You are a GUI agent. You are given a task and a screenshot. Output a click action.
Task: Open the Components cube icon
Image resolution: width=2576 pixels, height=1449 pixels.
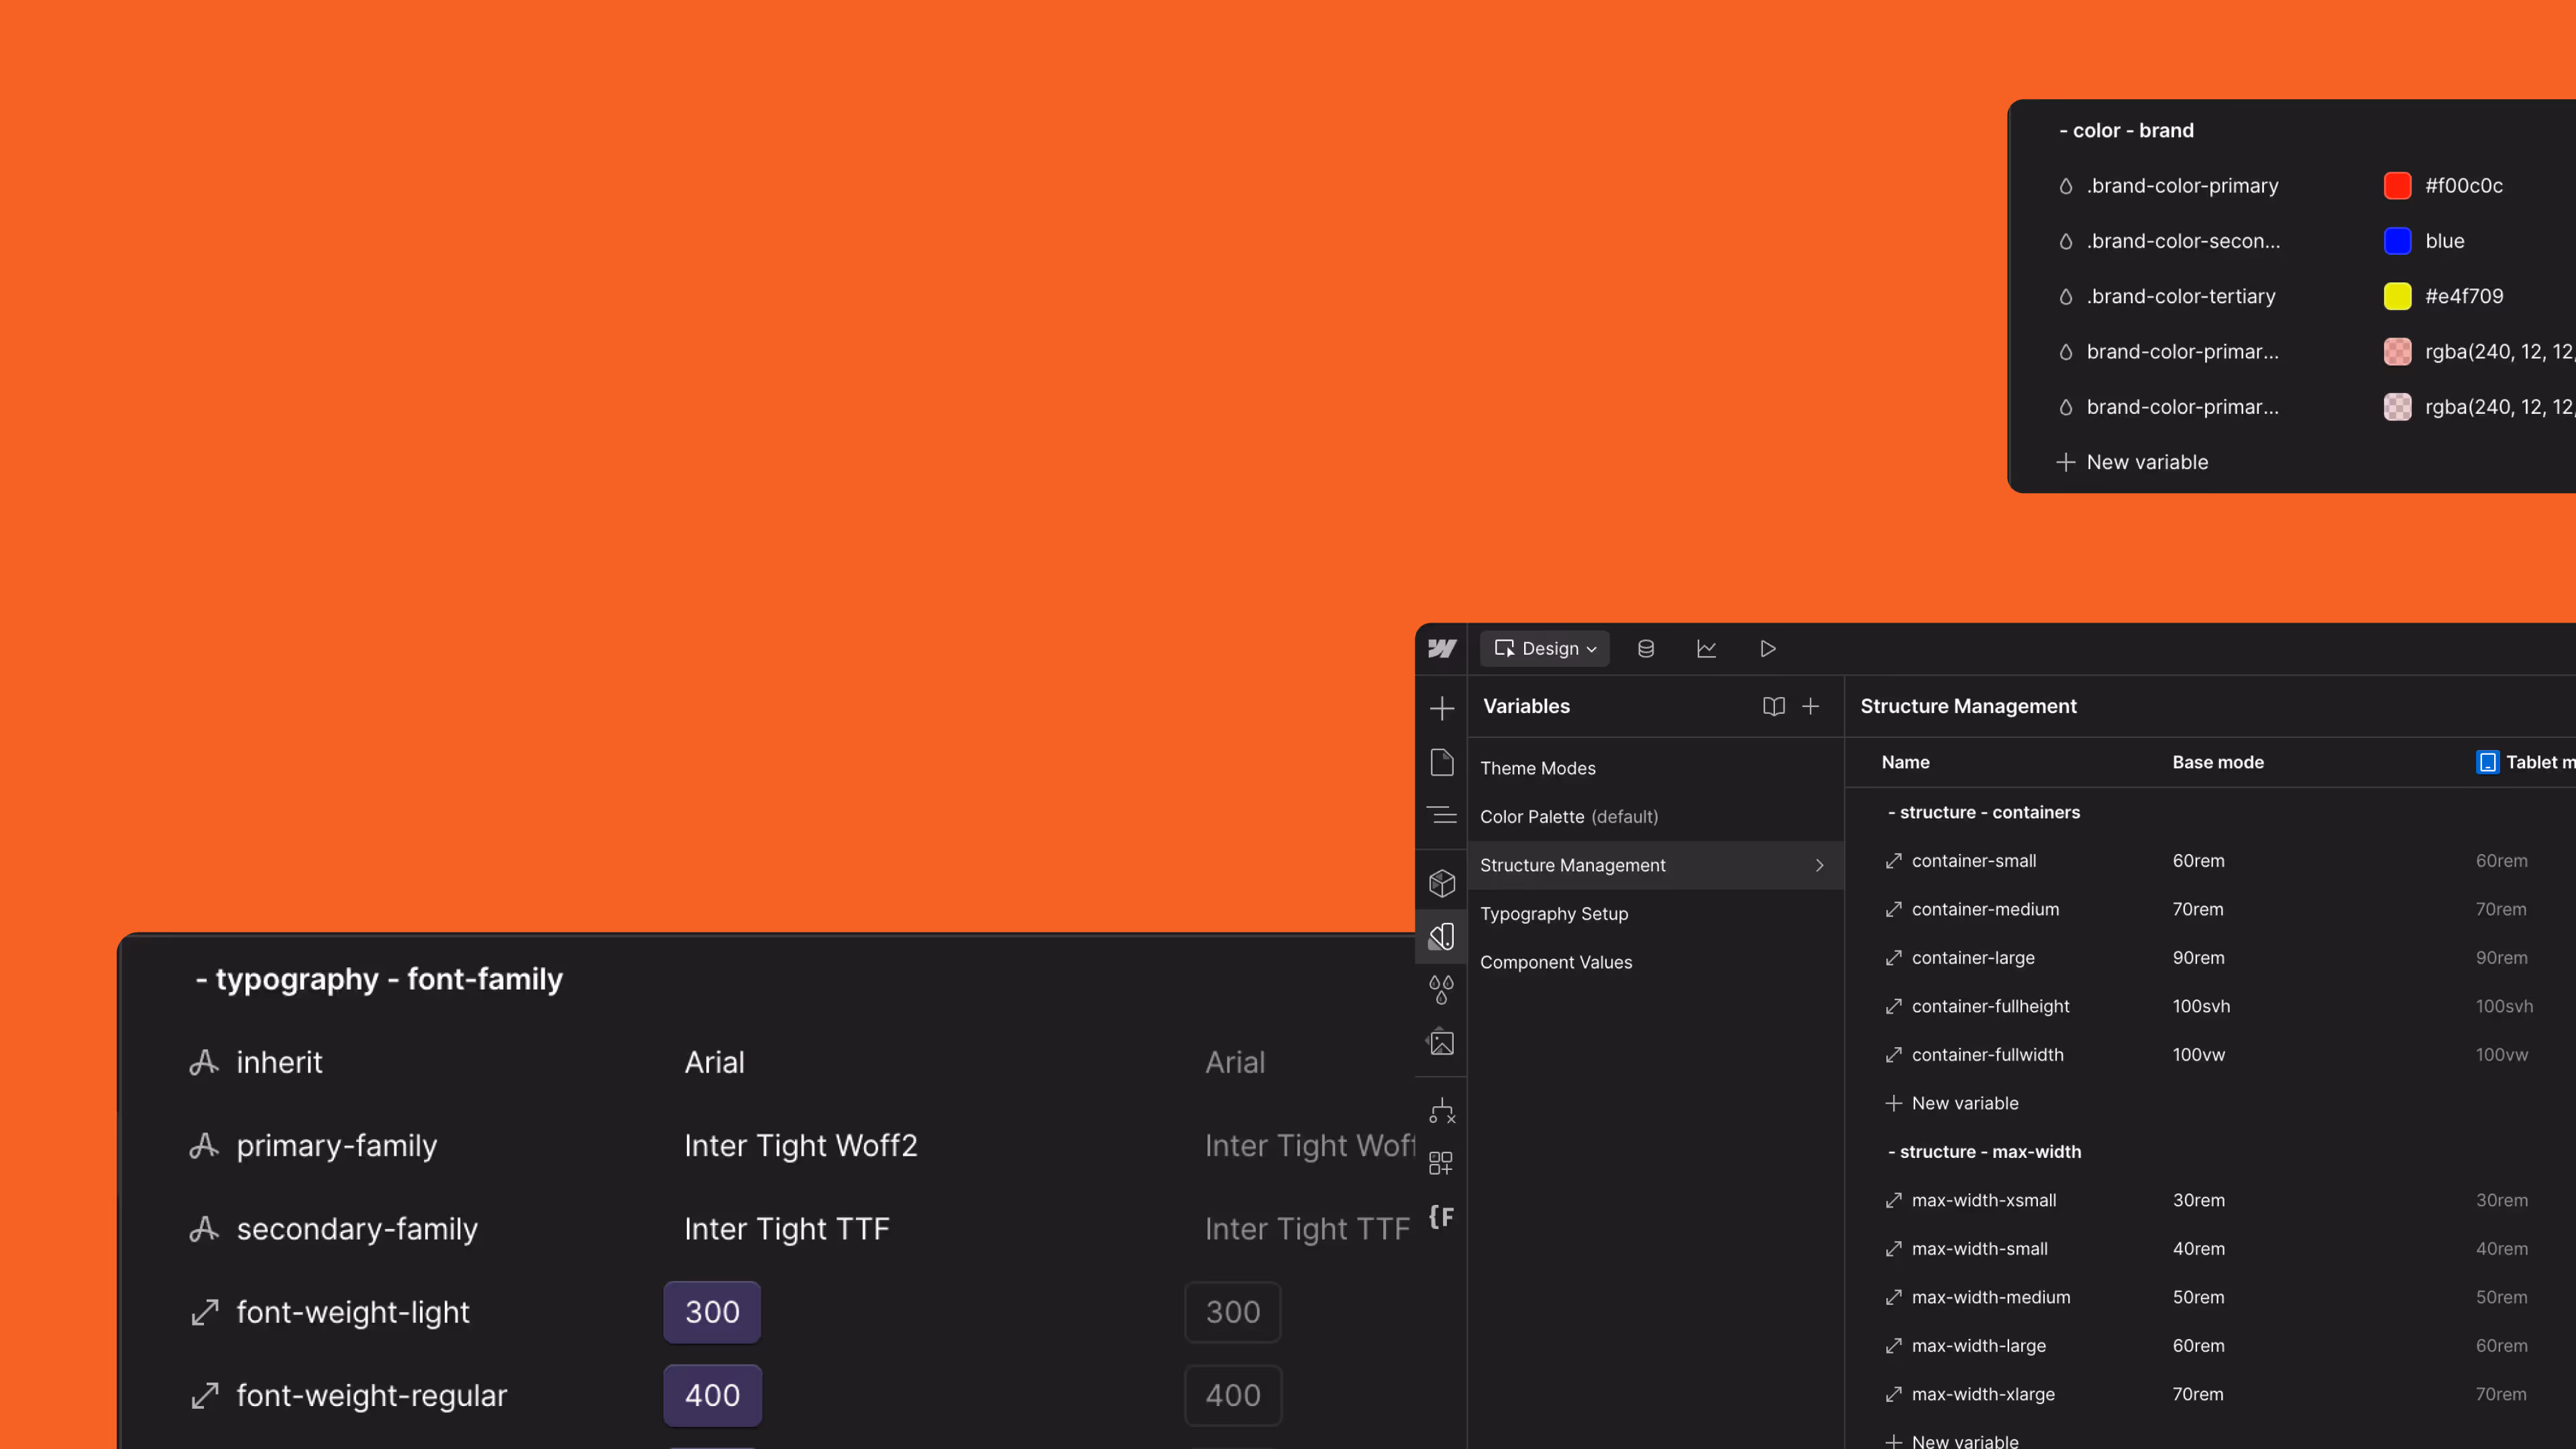click(1441, 883)
